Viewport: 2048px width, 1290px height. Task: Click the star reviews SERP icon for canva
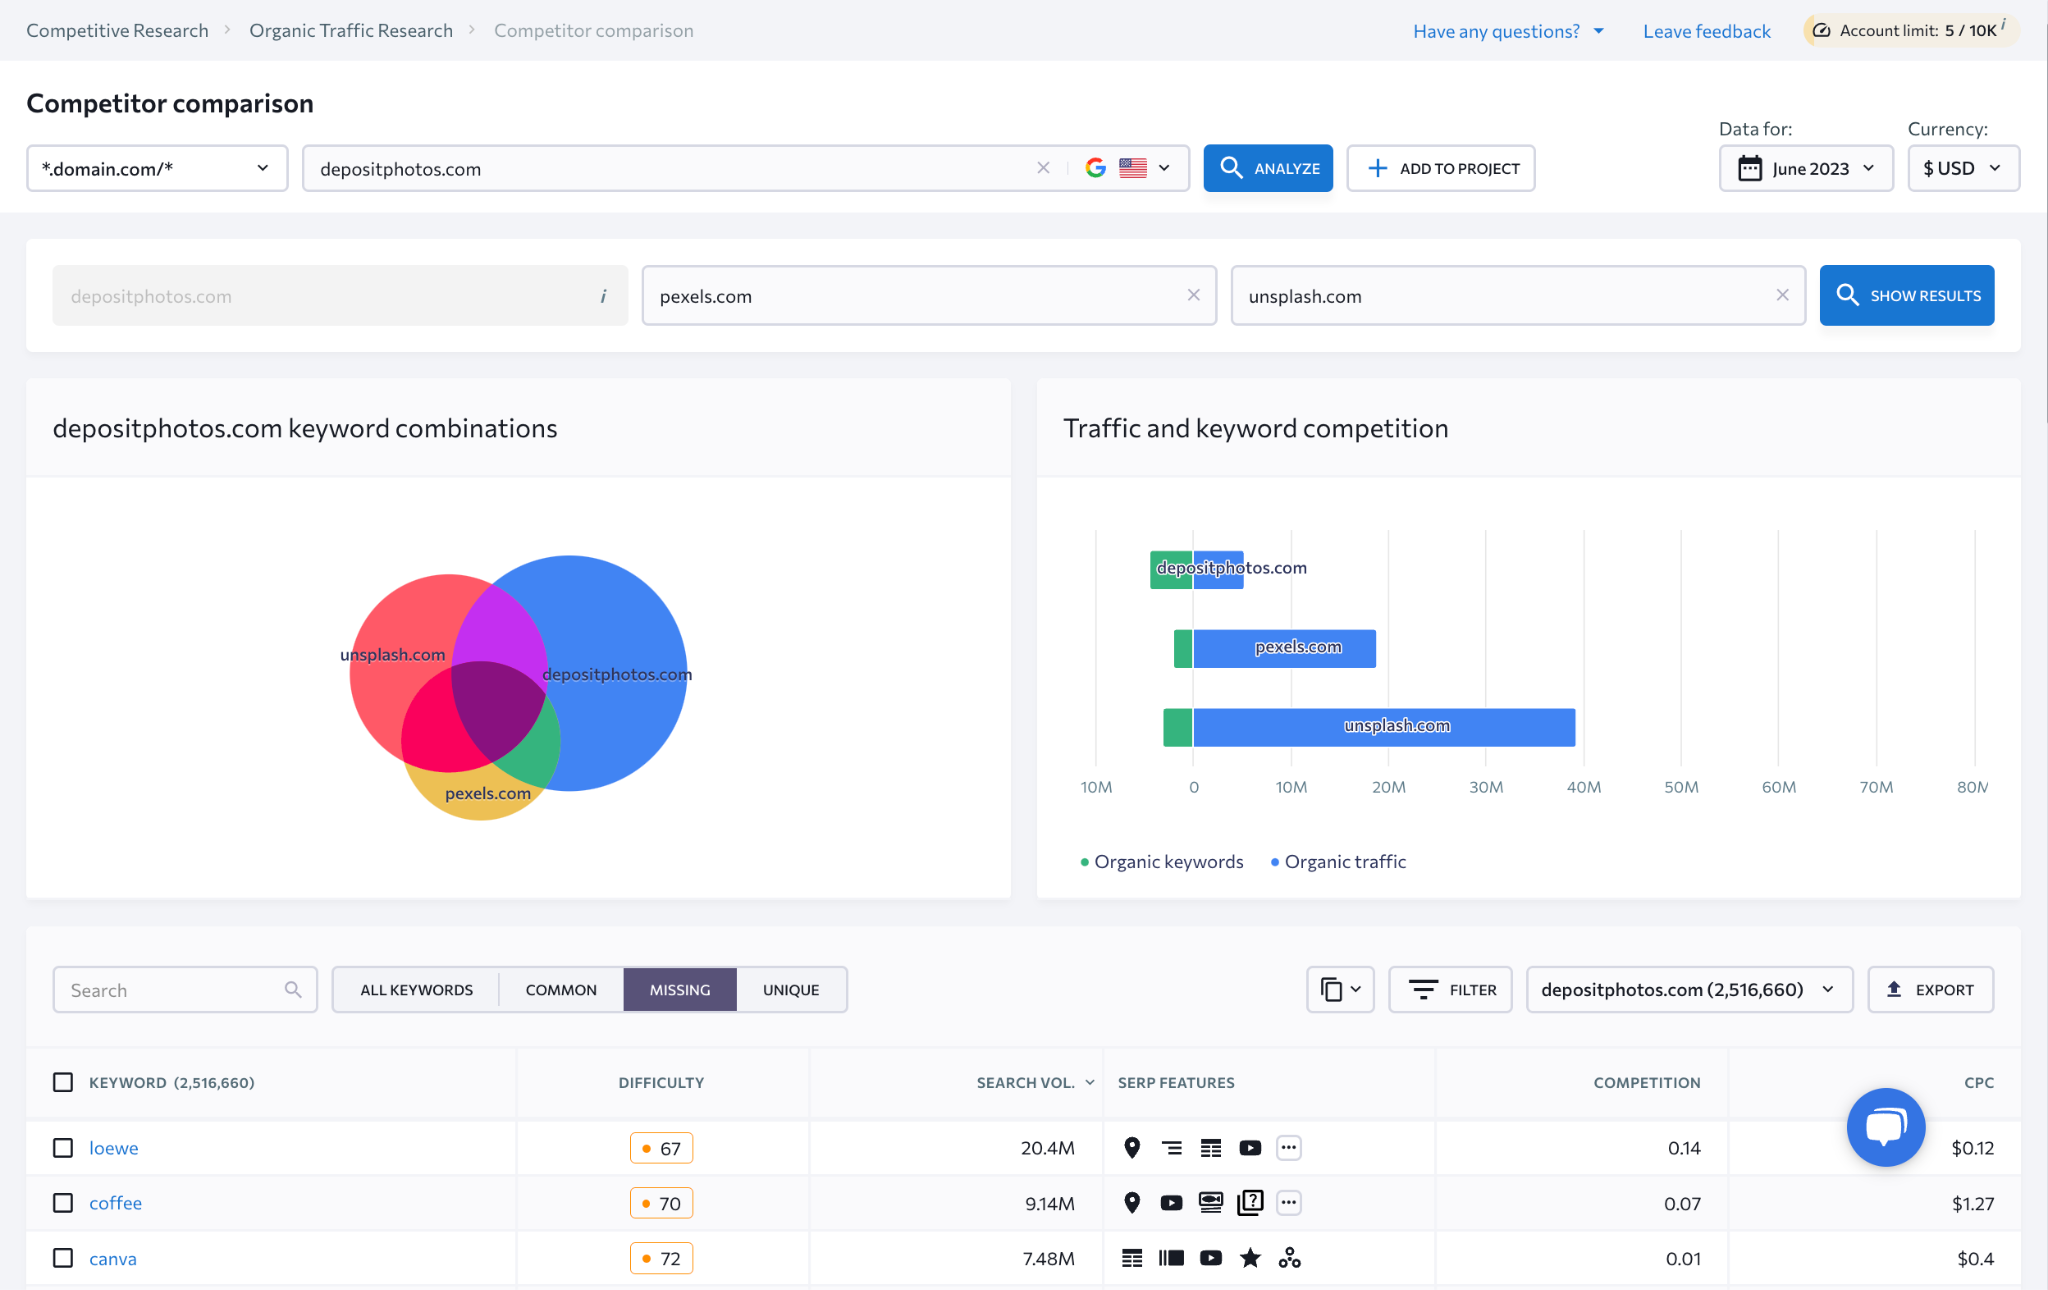[1250, 1258]
